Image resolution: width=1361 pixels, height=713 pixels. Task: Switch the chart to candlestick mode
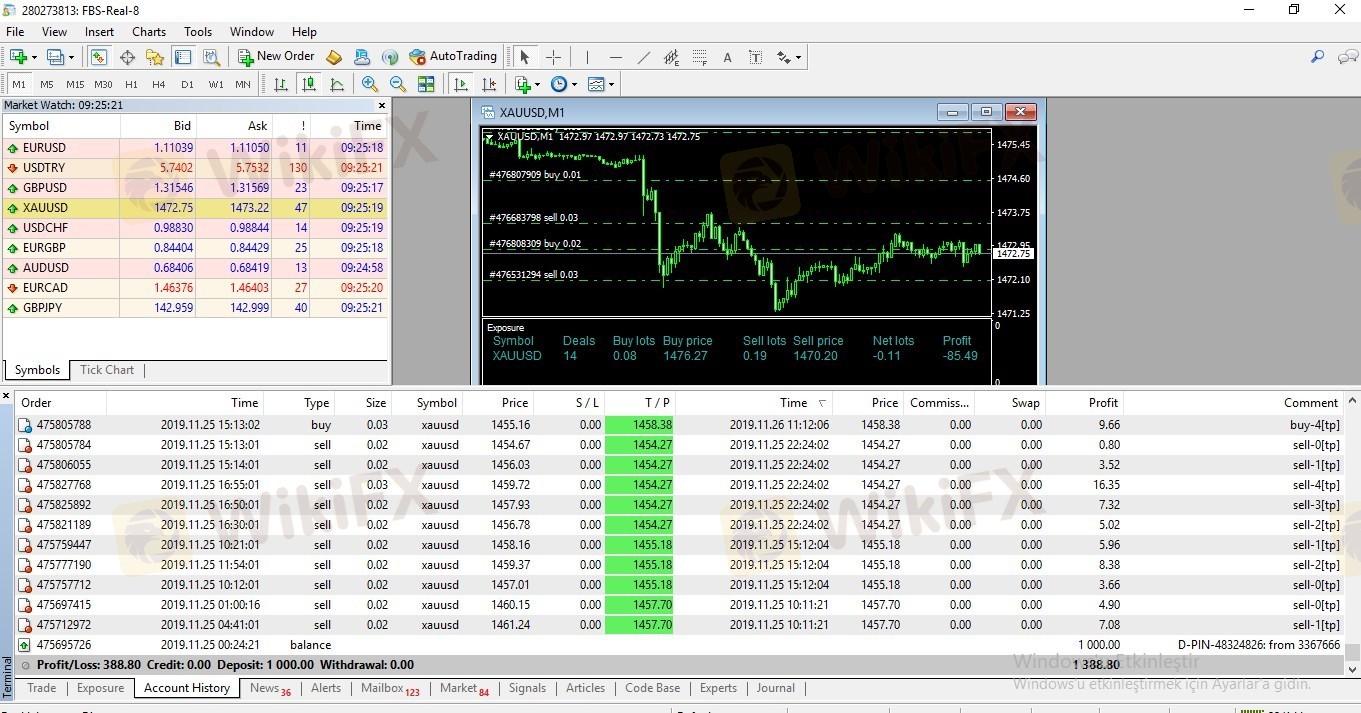coord(309,85)
